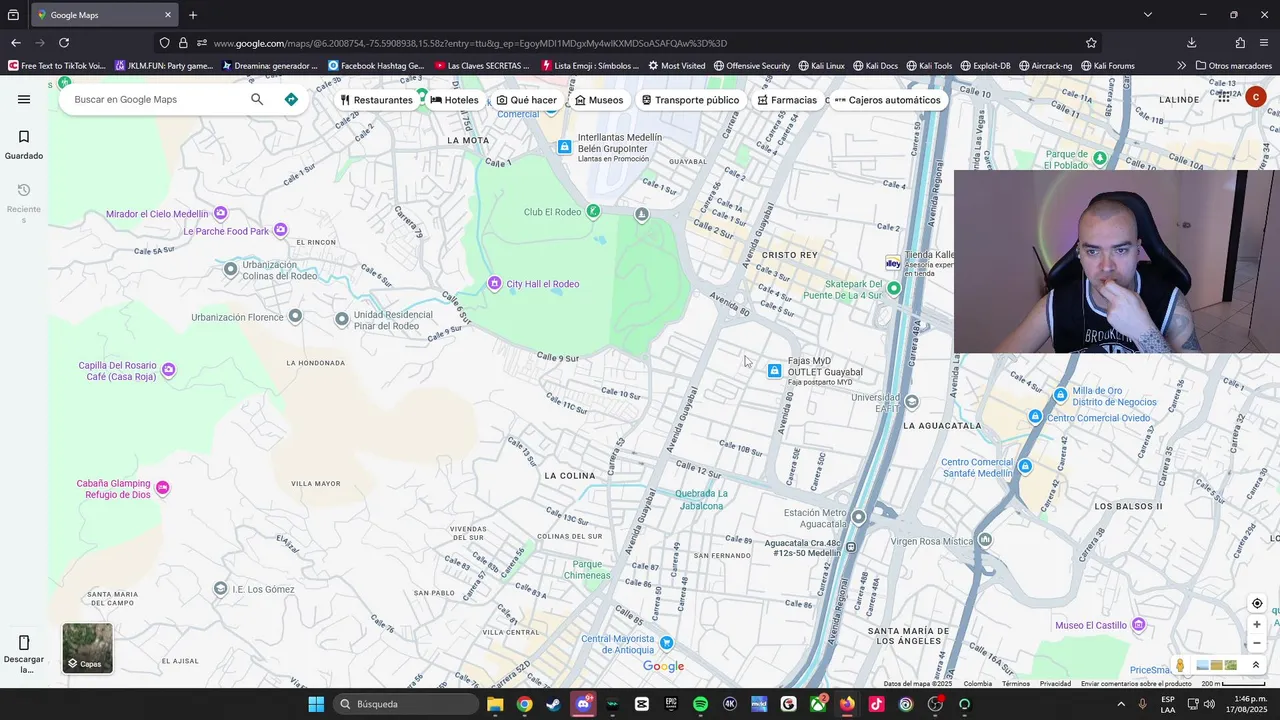
Task: Click Descargar la app phone icon
Action: [24, 653]
